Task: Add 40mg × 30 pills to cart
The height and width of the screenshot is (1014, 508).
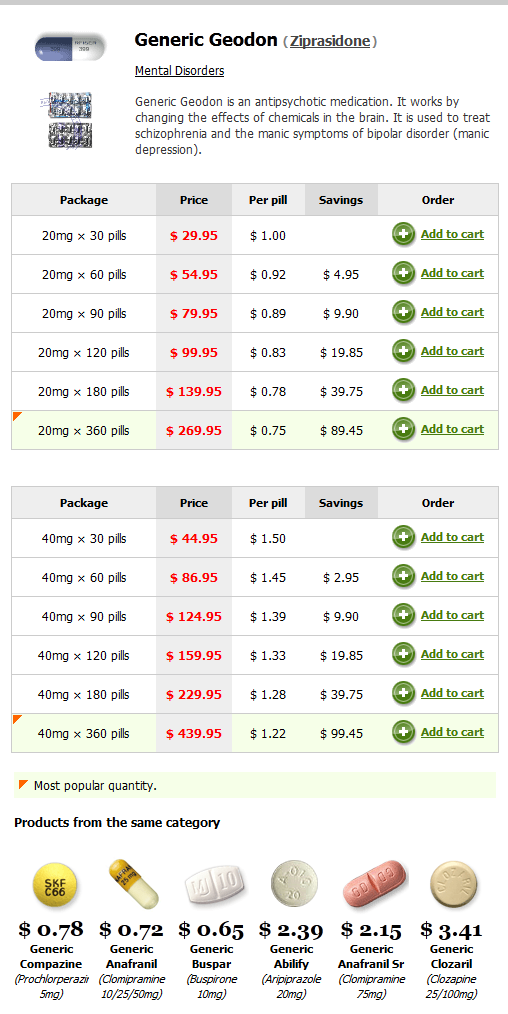Action: tap(452, 537)
